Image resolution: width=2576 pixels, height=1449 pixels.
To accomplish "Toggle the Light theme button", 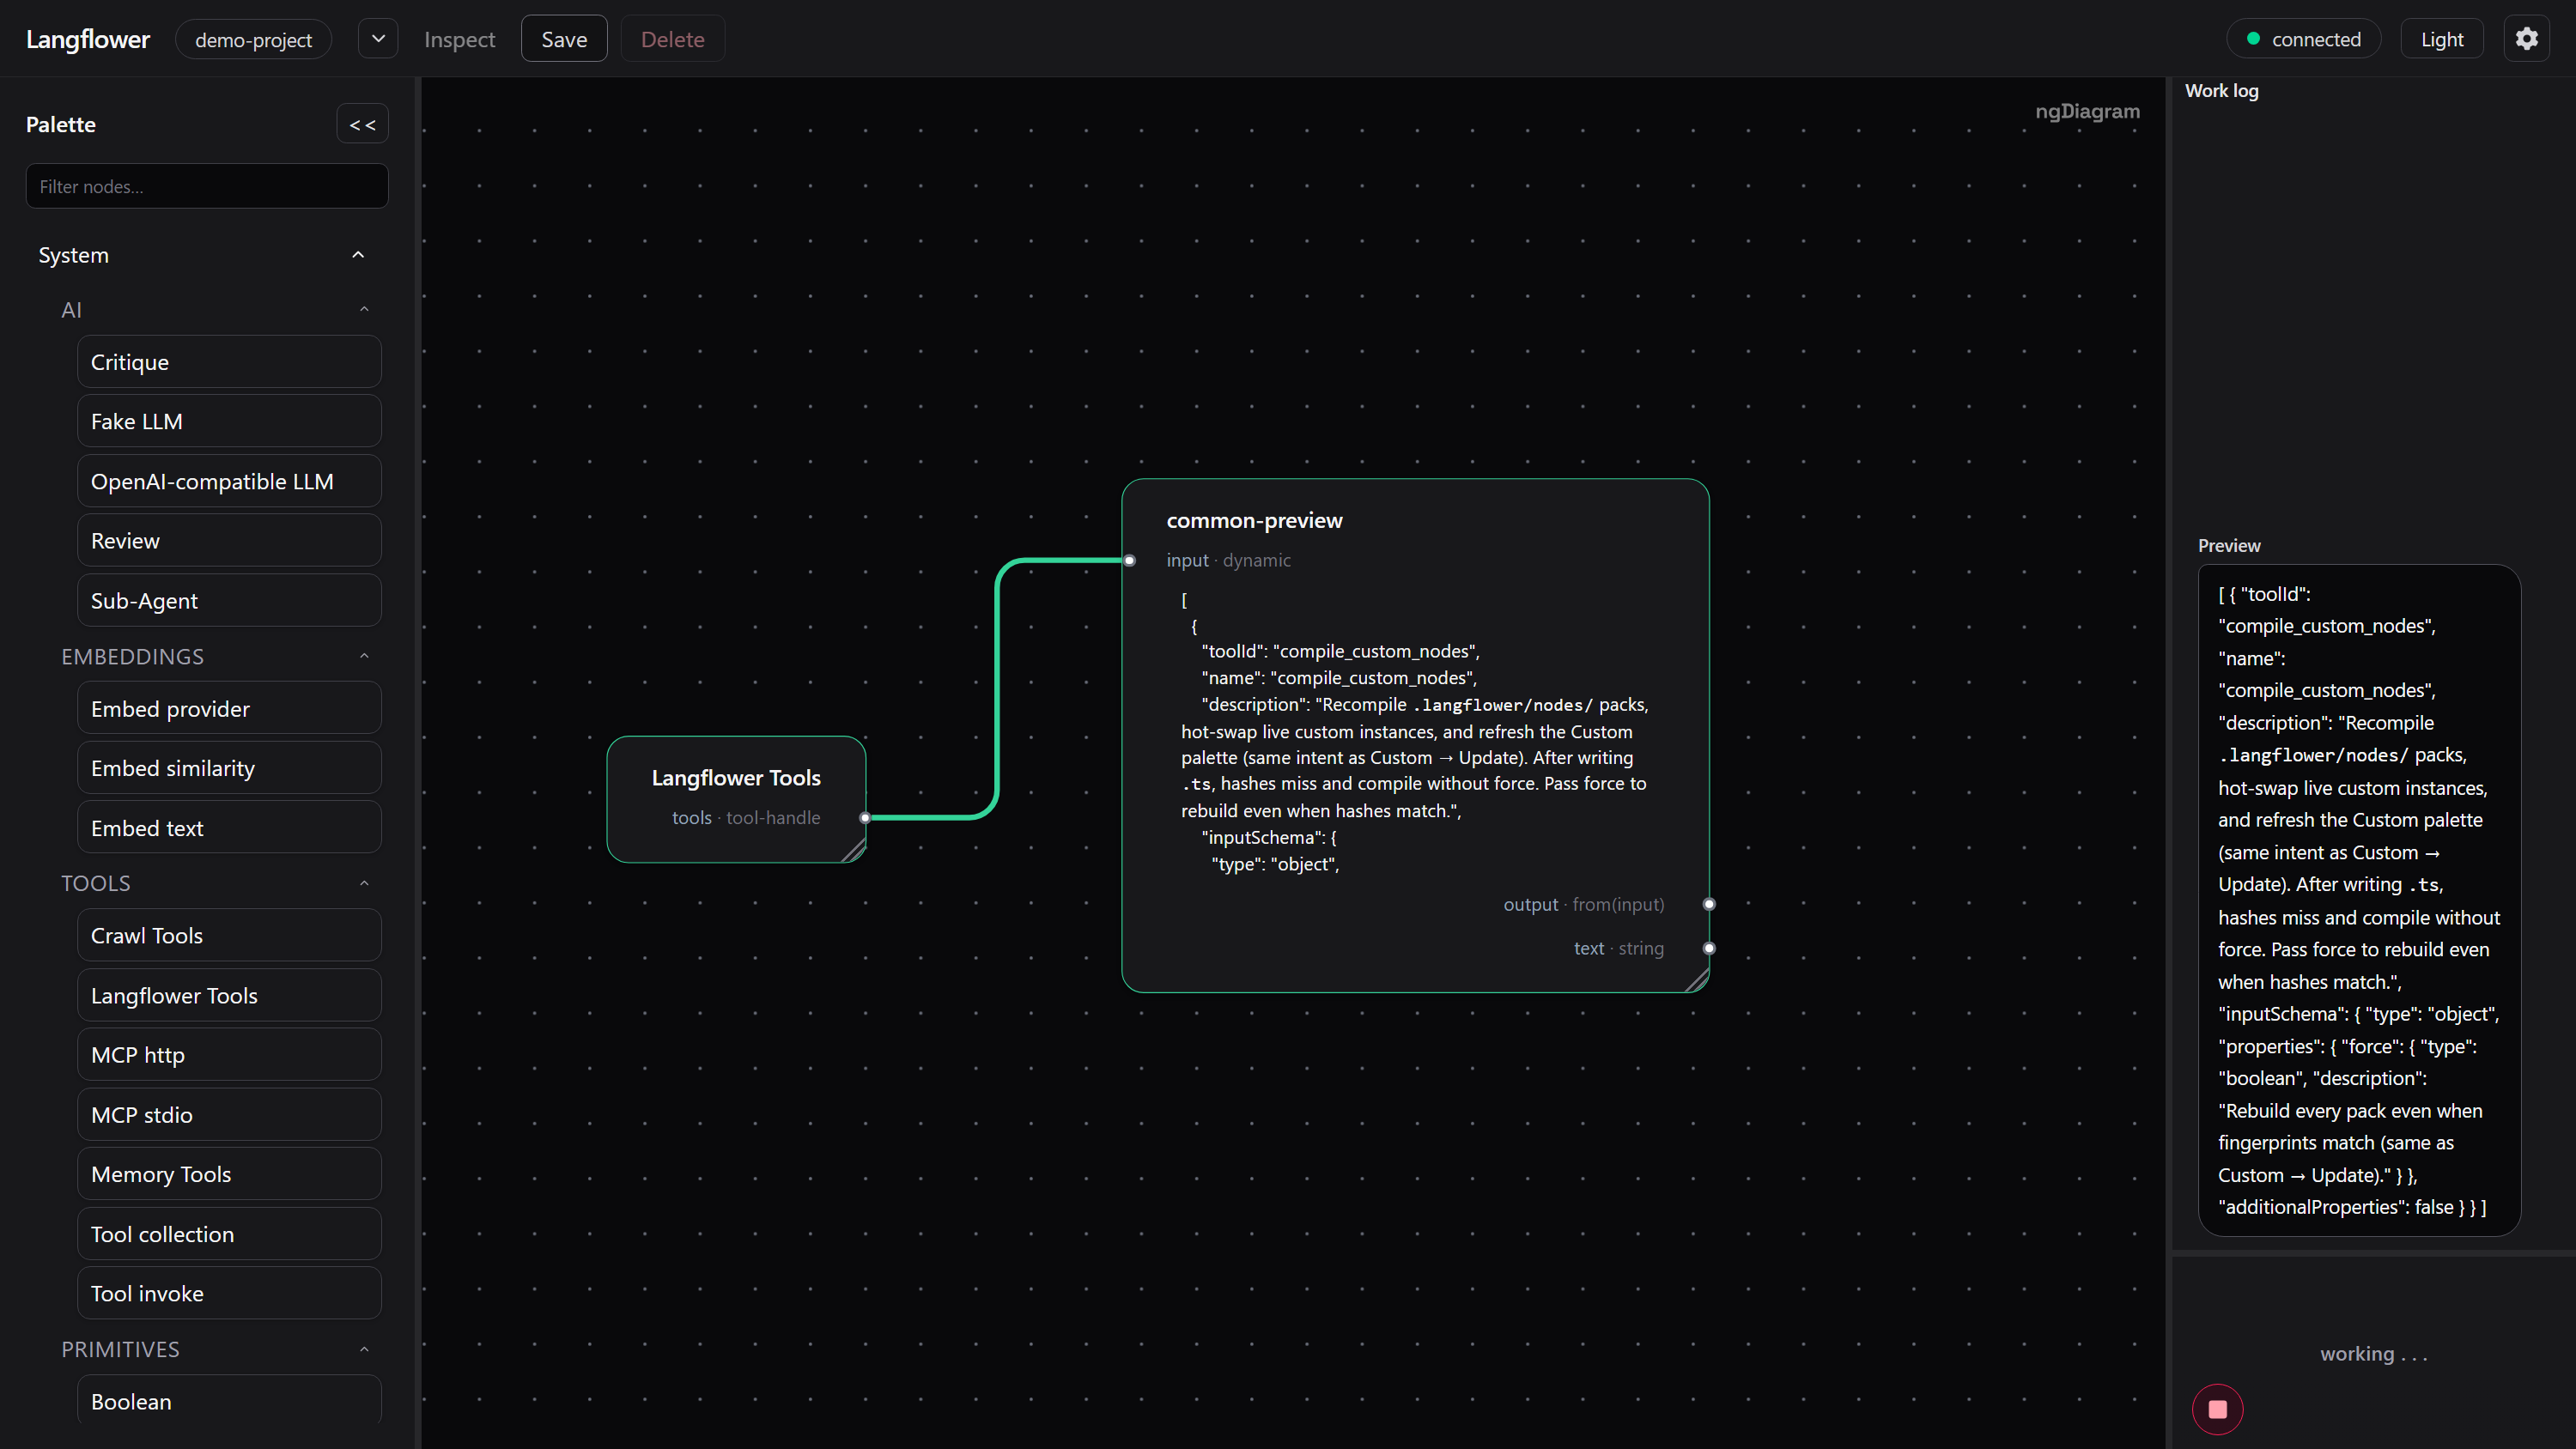I will (x=2441, y=39).
